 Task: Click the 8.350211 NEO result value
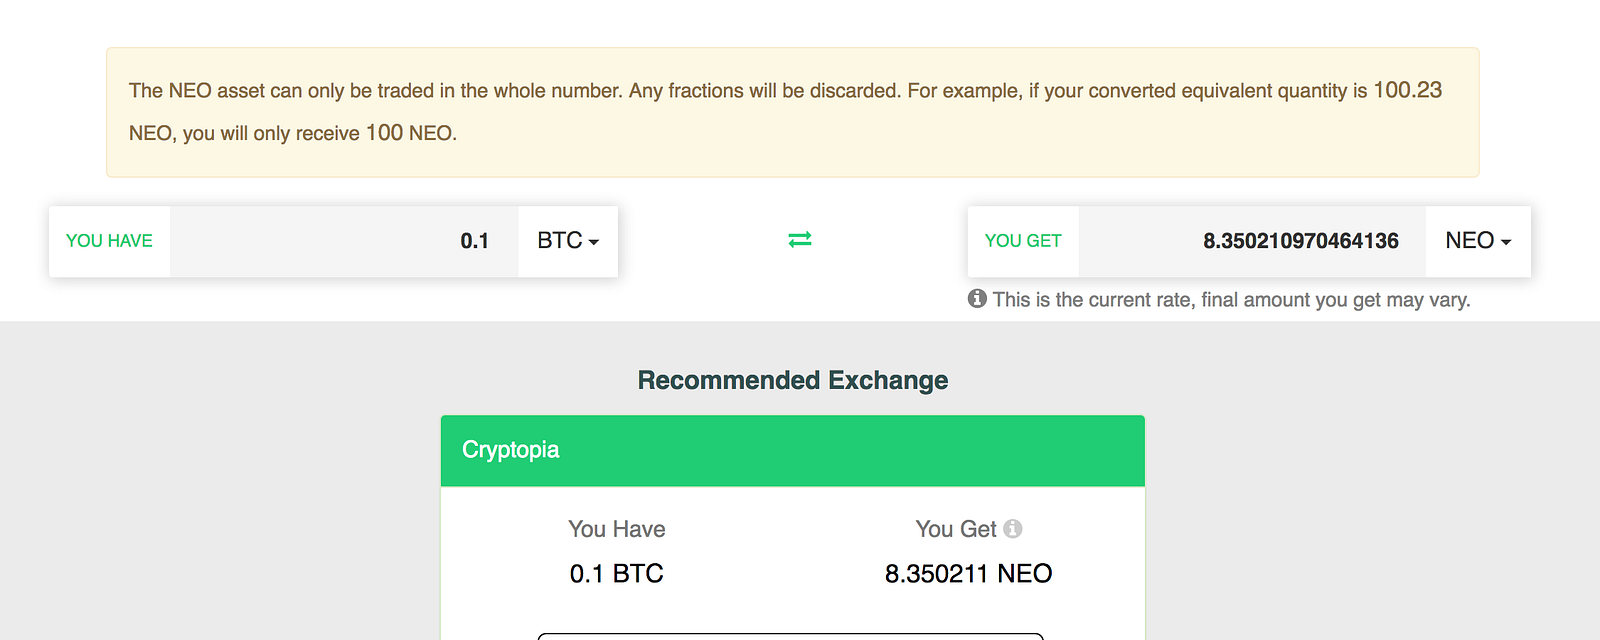point(968,574)
